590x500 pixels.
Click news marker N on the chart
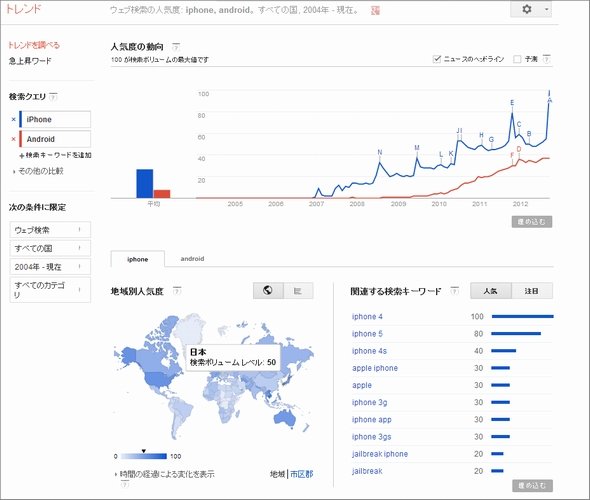click(380, 152)
